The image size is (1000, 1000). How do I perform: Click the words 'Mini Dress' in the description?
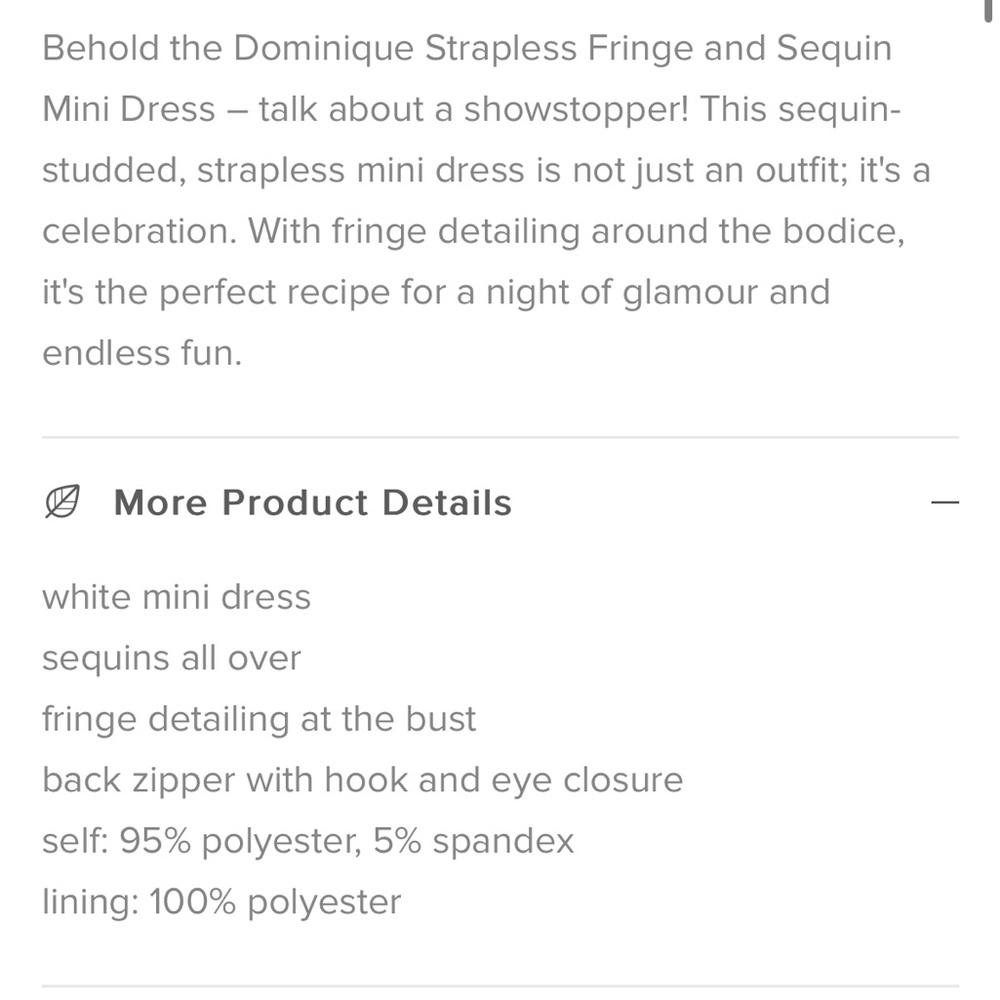[x=129, y=109]
